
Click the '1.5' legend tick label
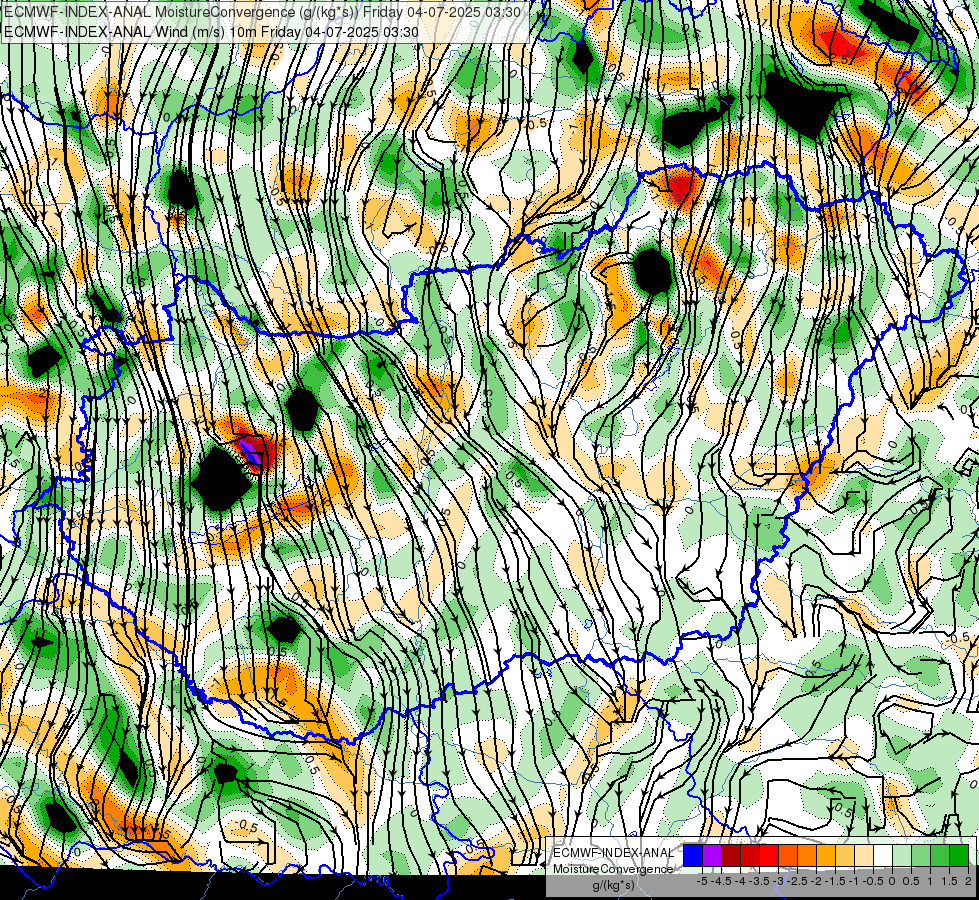point(949,881)
